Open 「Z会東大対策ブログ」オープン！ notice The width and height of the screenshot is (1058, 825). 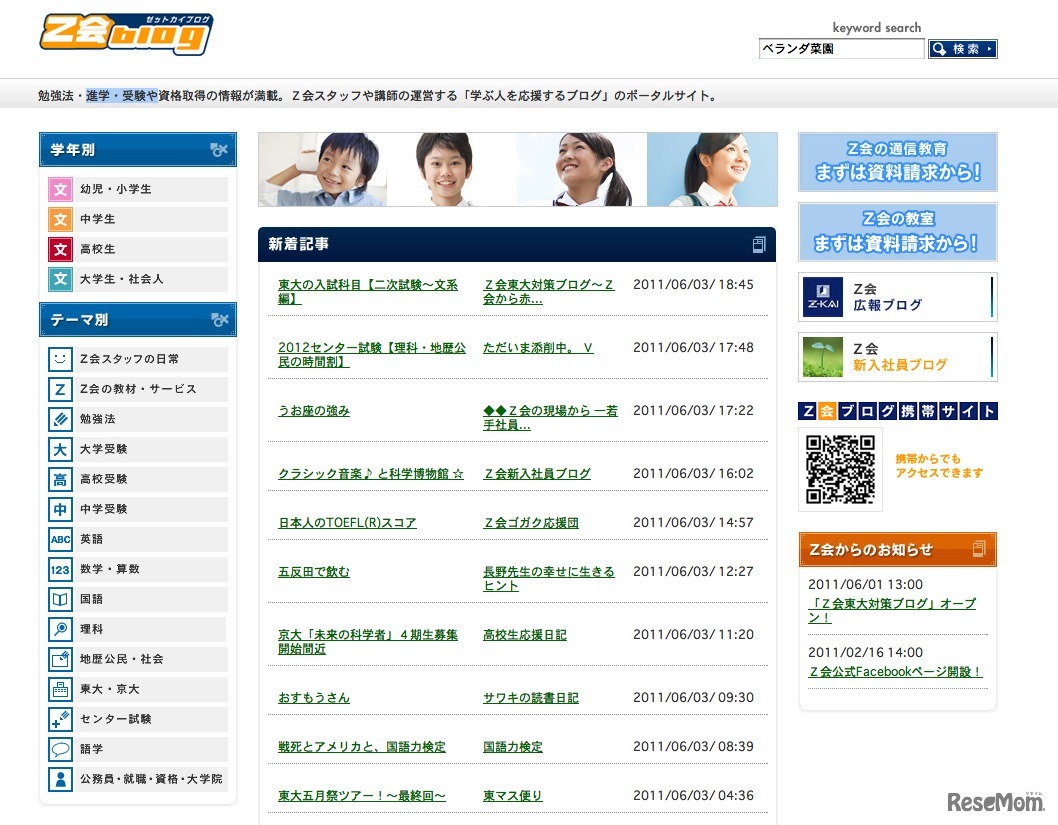click(892, 610)
